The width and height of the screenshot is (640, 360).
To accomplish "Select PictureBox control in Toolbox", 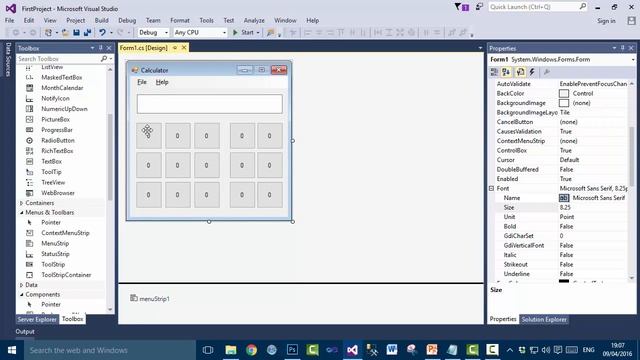I will 56,120.
